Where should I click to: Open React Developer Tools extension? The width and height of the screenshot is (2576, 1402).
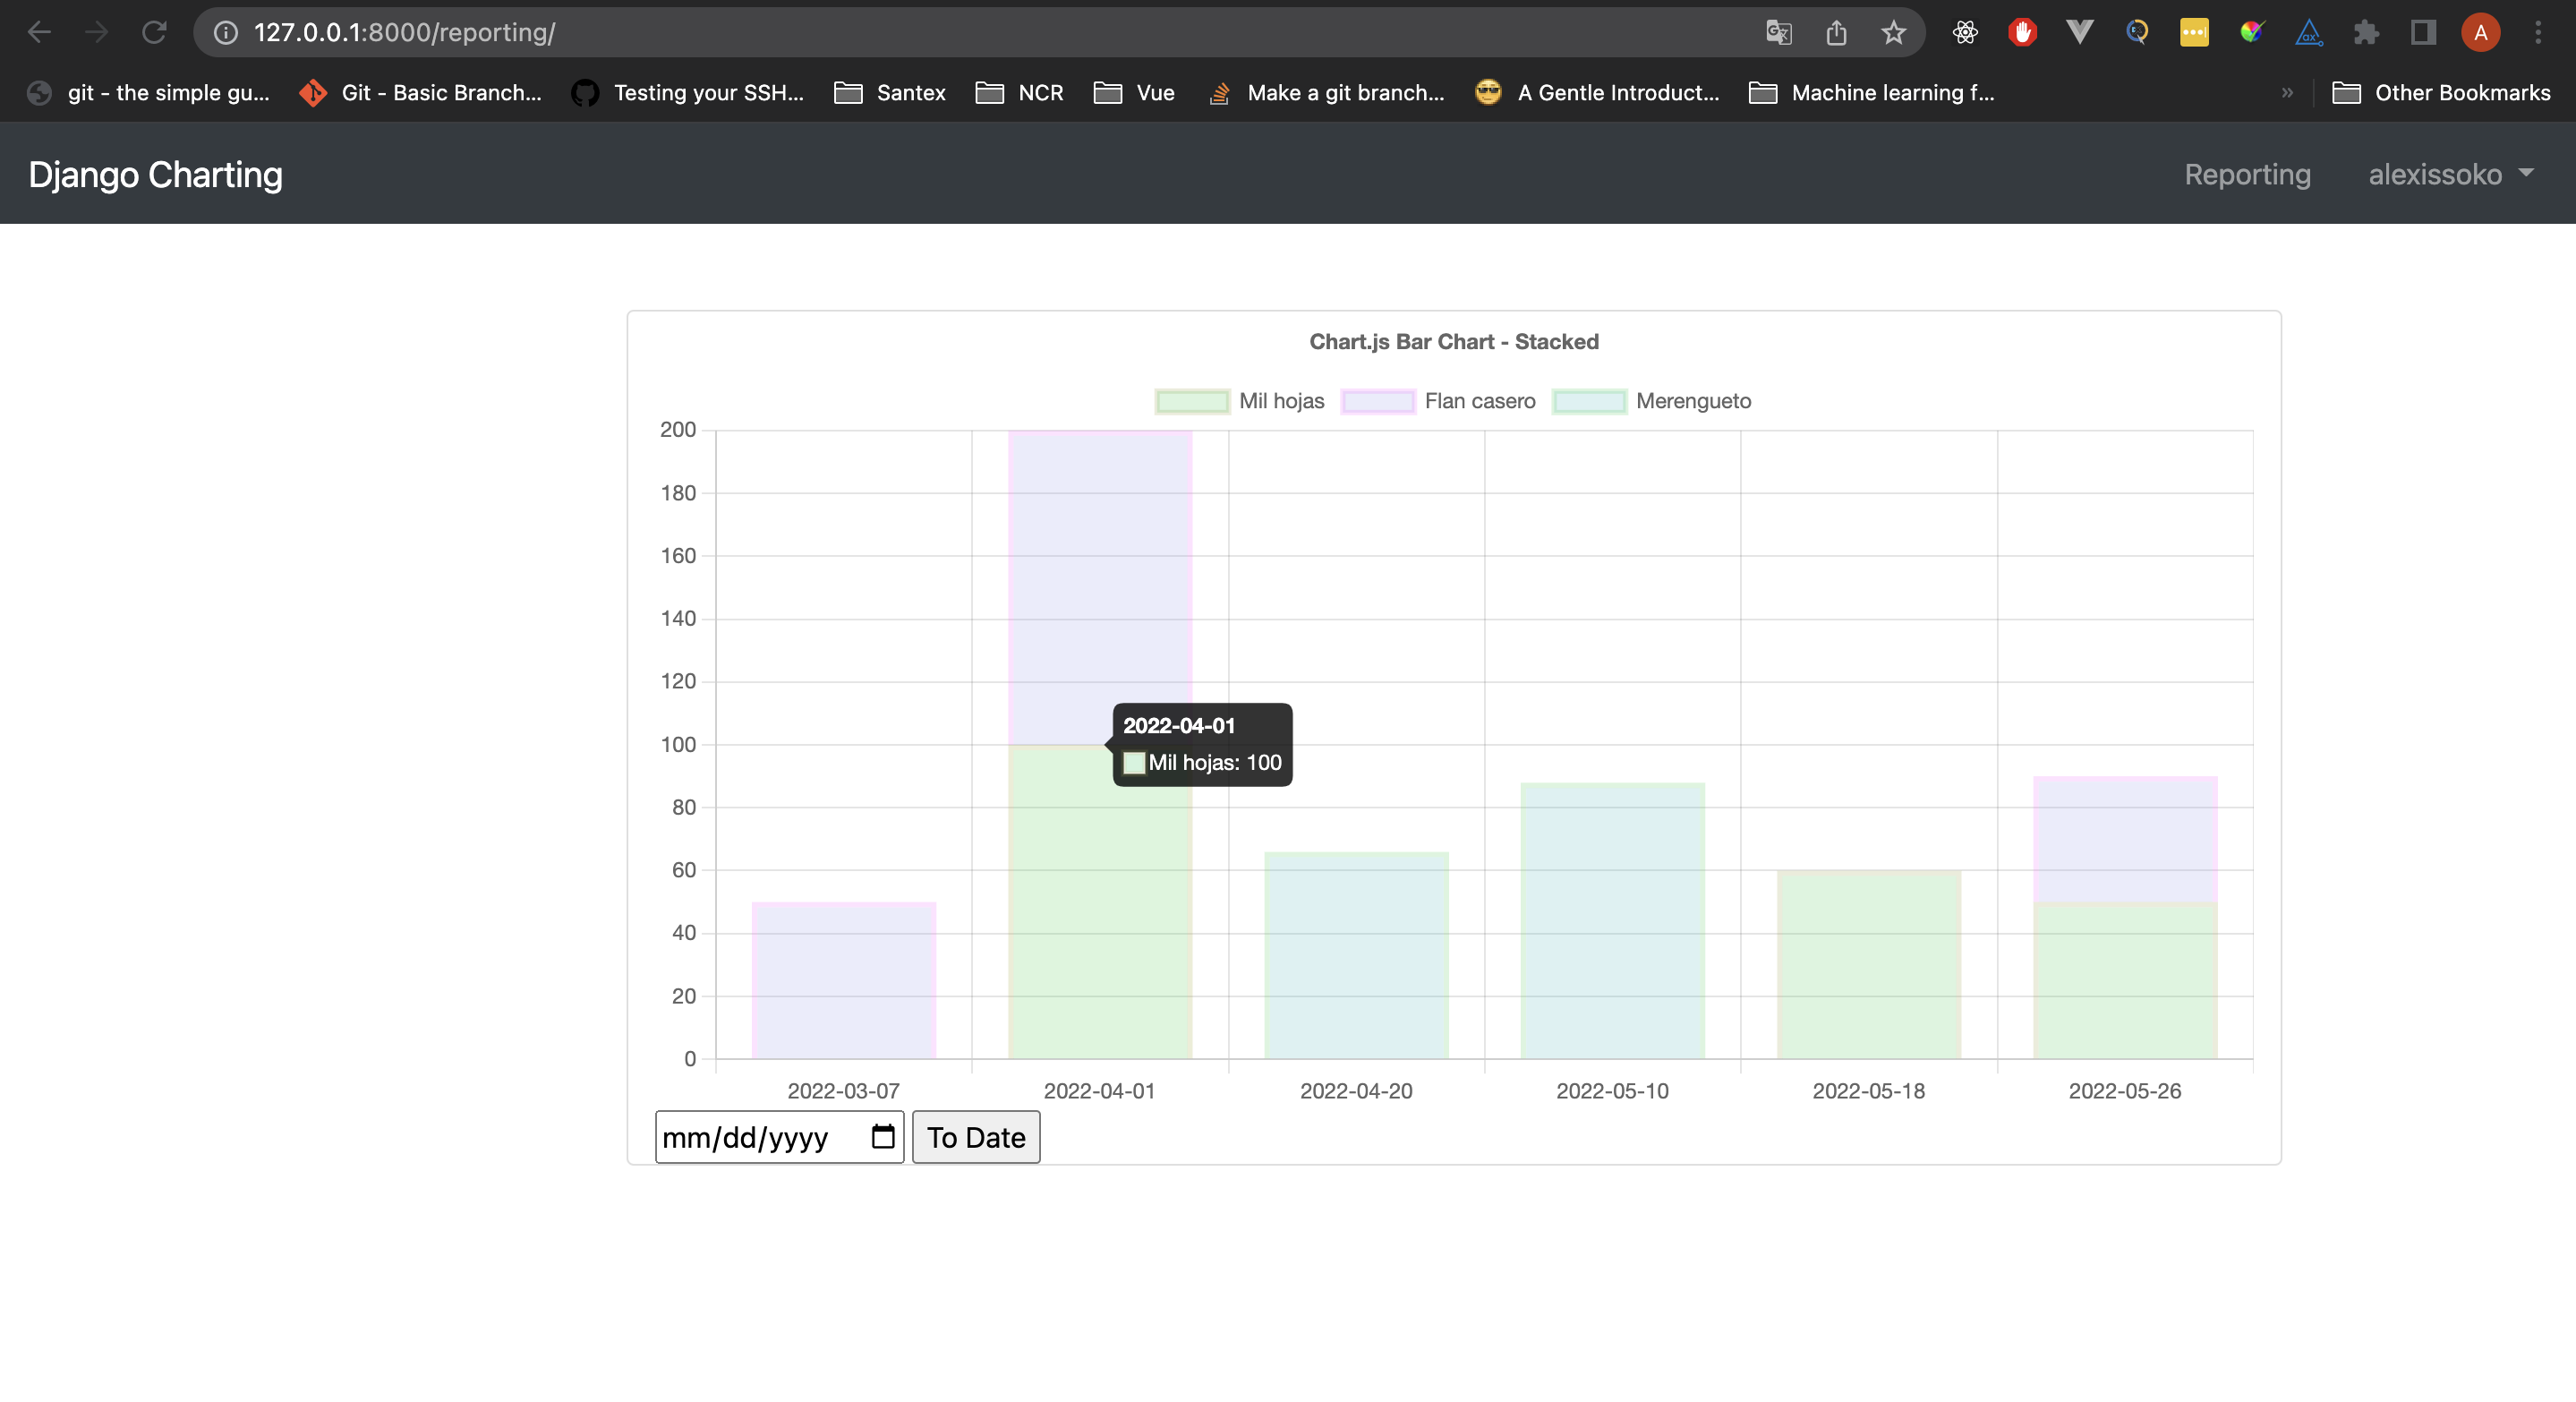[1966, 31]
